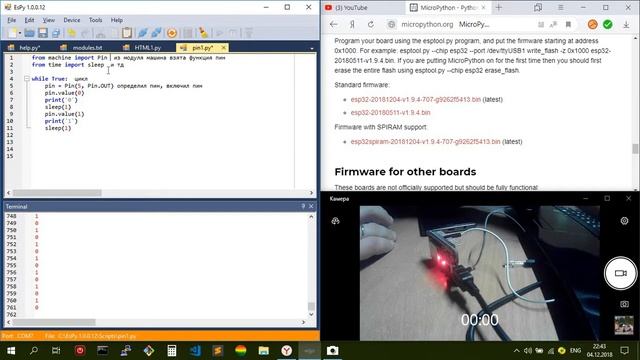Close the pin1.py tab
Screen dimensions: 640x360
pyautogui.click(x=223, y=48)
